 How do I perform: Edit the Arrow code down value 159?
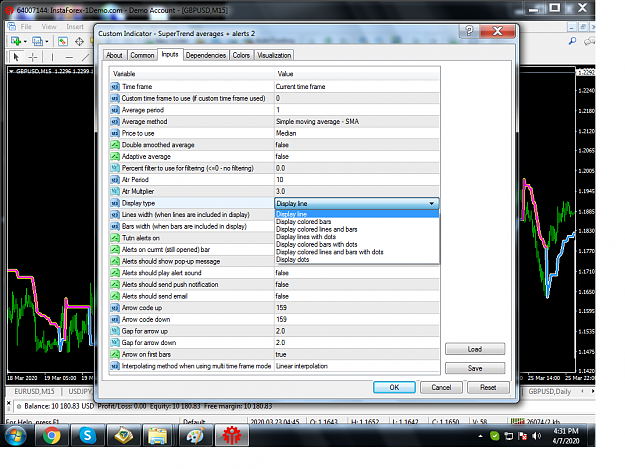point(357,320)
